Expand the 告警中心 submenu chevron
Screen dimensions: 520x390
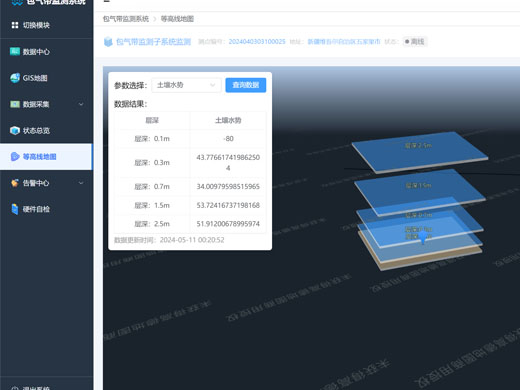click(81, 183)
